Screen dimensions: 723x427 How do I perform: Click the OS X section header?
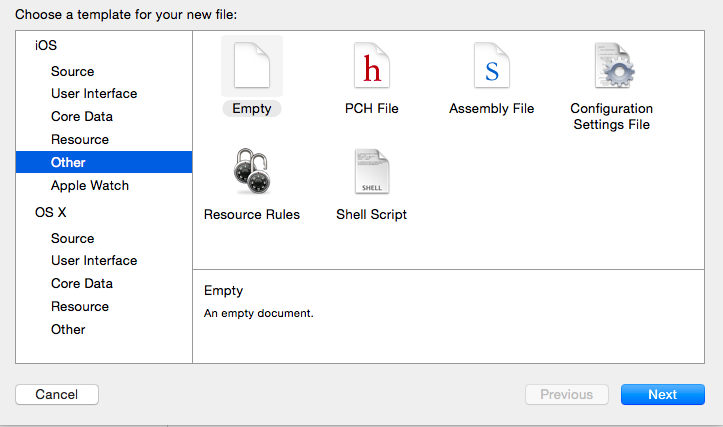coord(50,212)
